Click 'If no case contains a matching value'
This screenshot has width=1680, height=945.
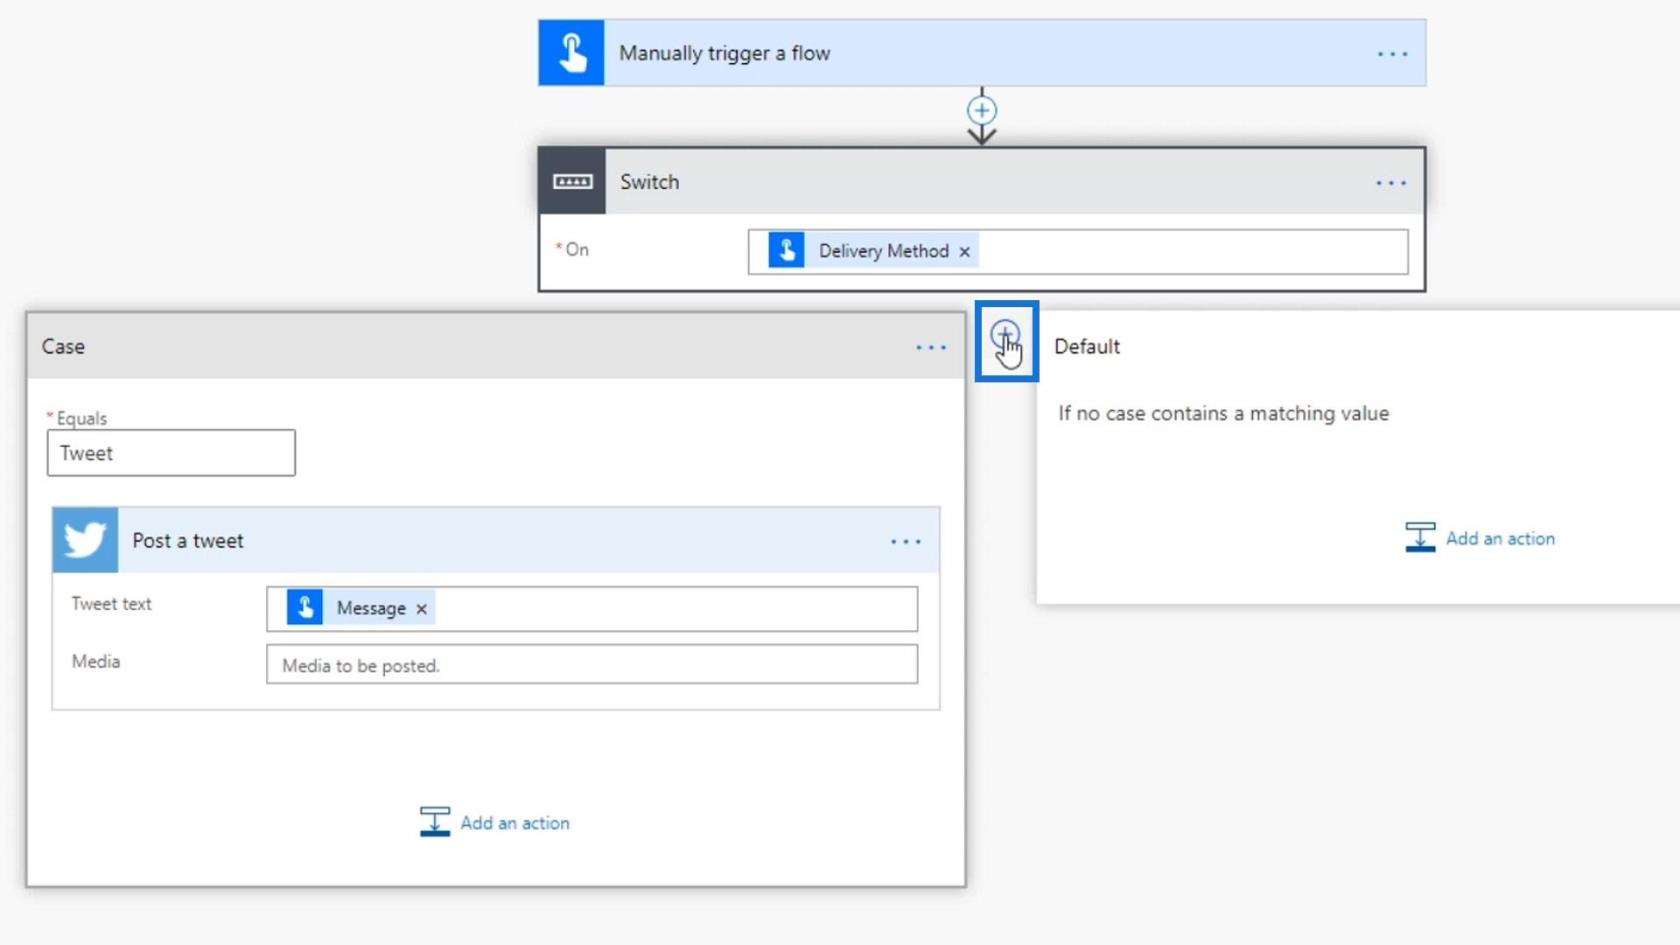click(1223, 413)
